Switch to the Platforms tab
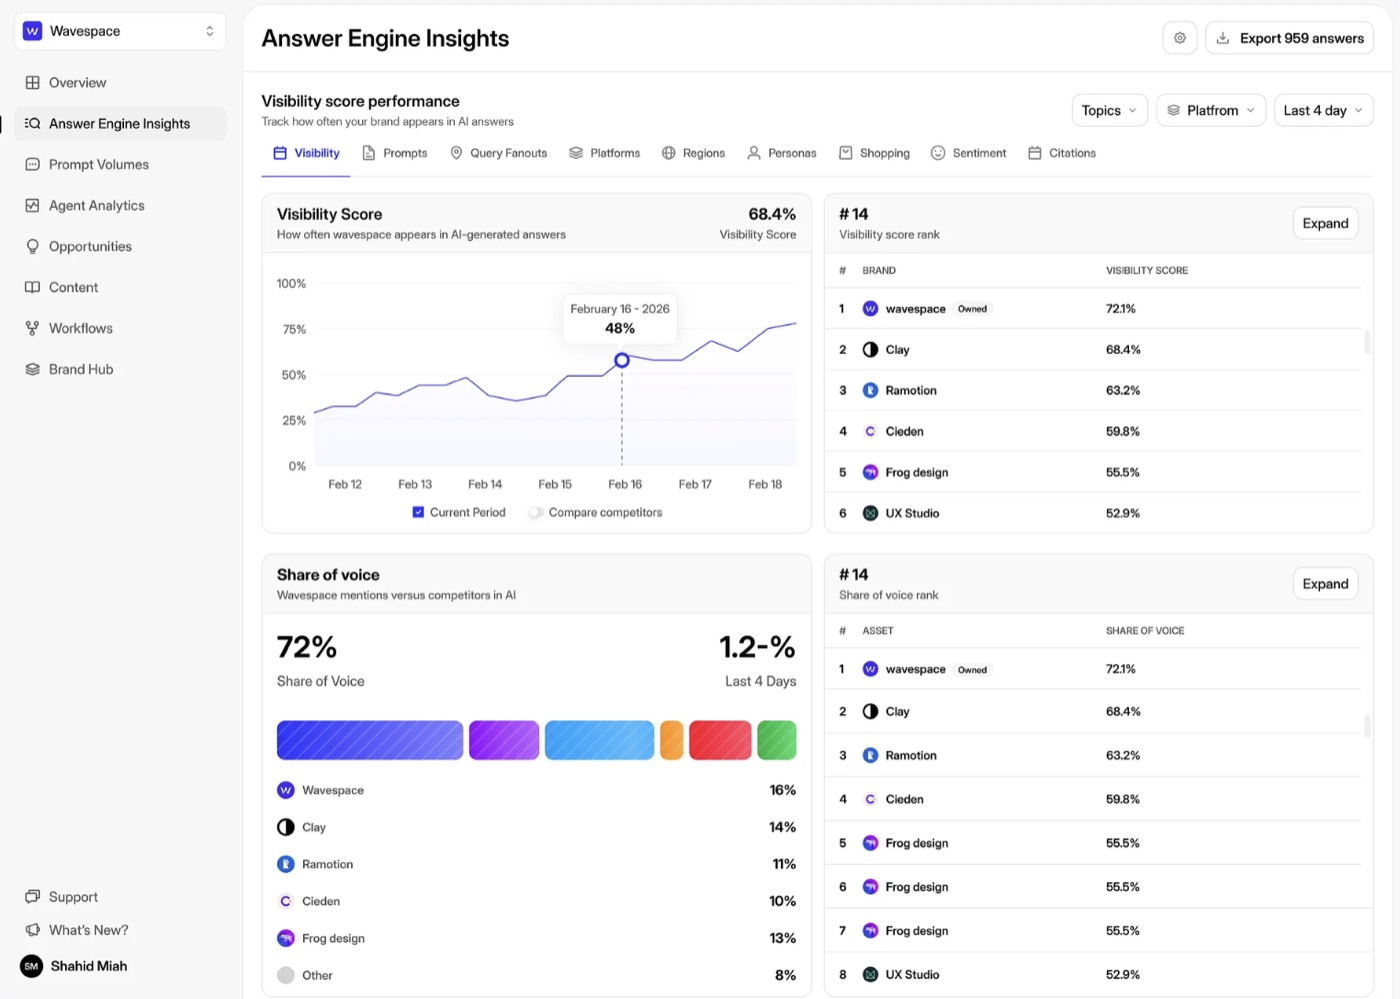Image resolution: width=1400 pixels, height=999 pixels. click(x=604, y=153)
